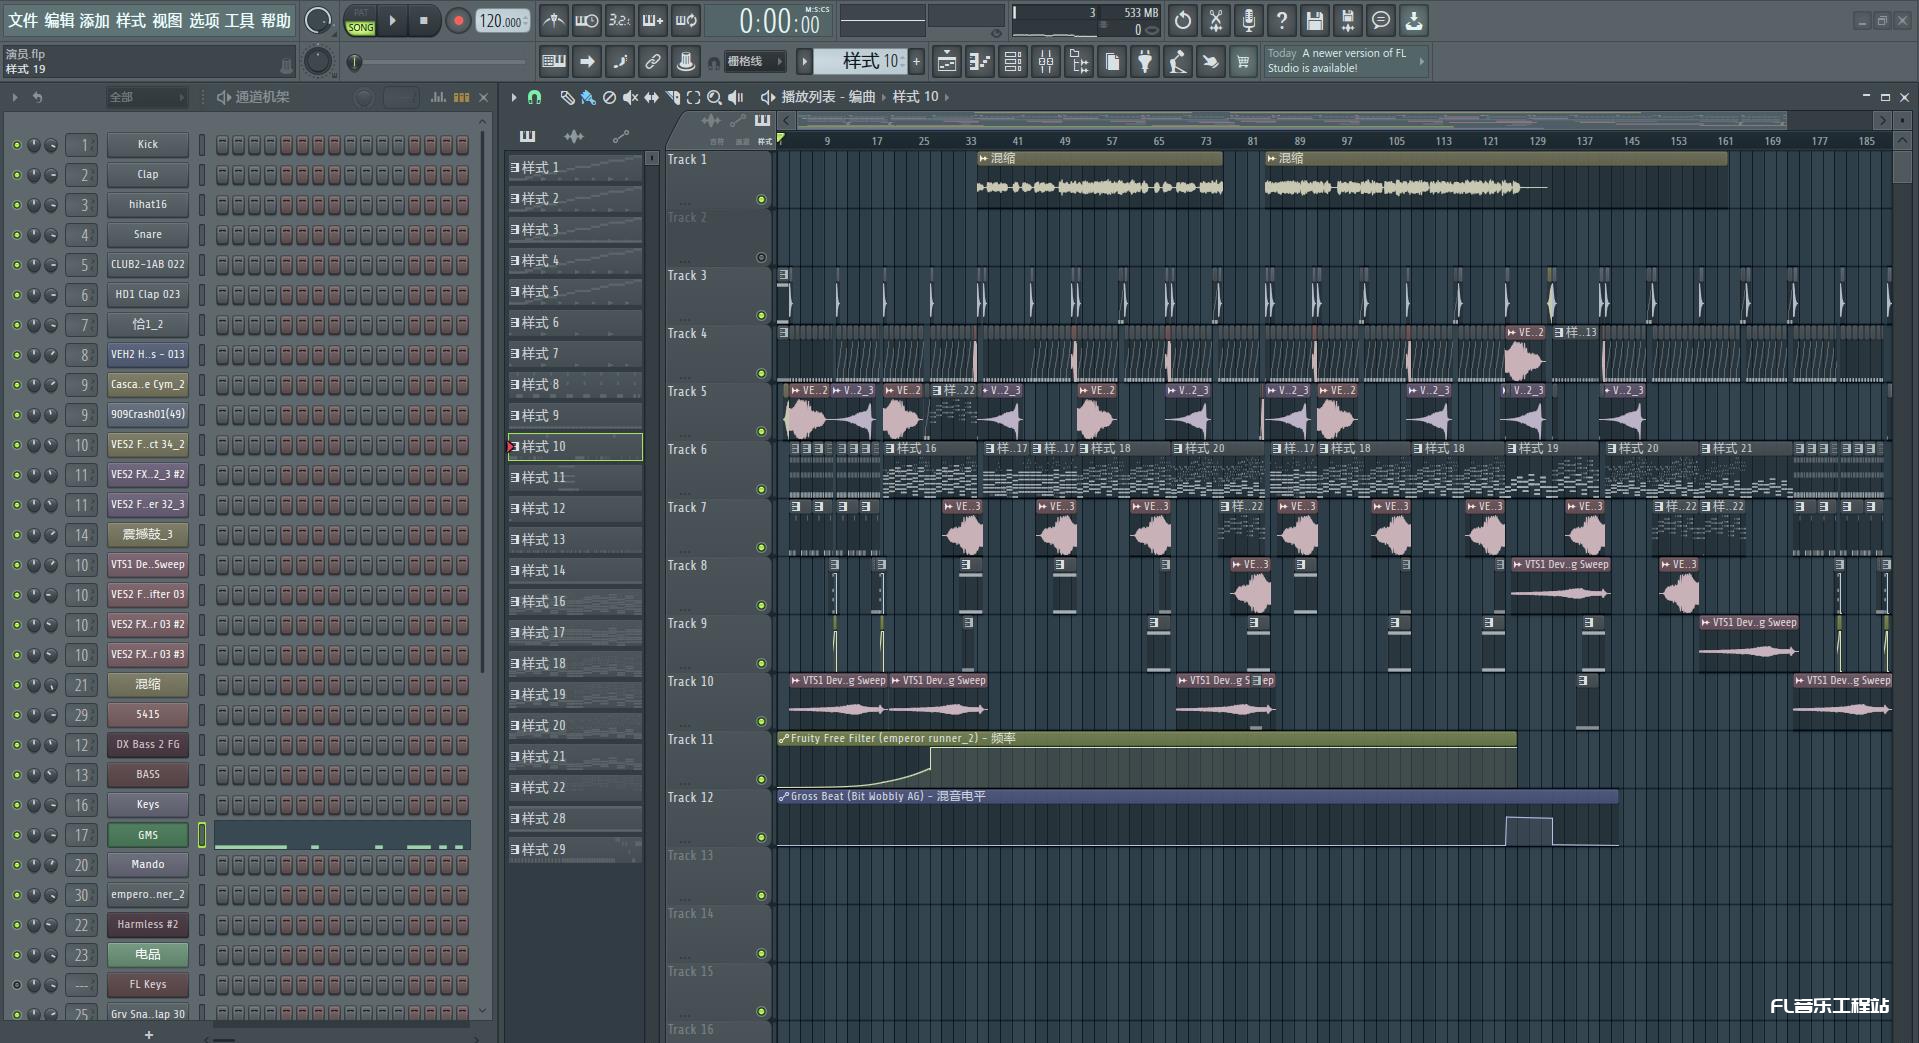
Task: Mute the Snare channel green light
Action: (x=16, y=235)
